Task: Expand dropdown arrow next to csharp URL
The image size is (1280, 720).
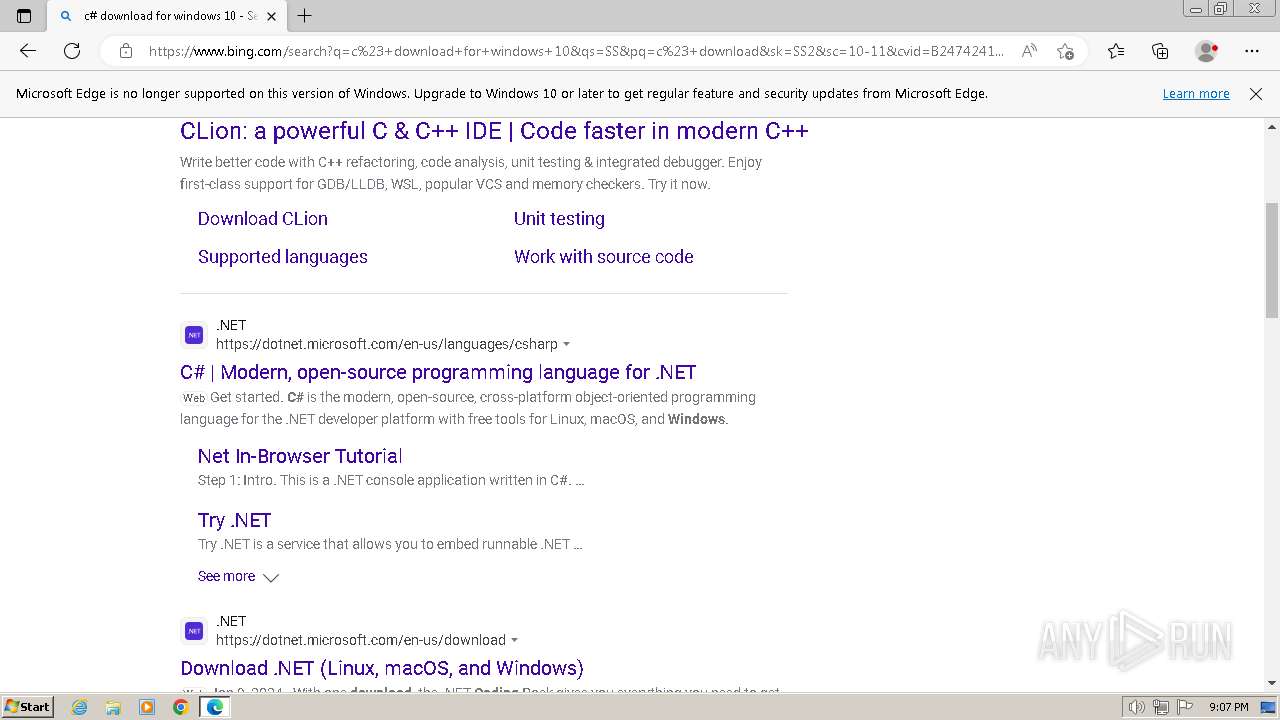Action: [567, 344]
